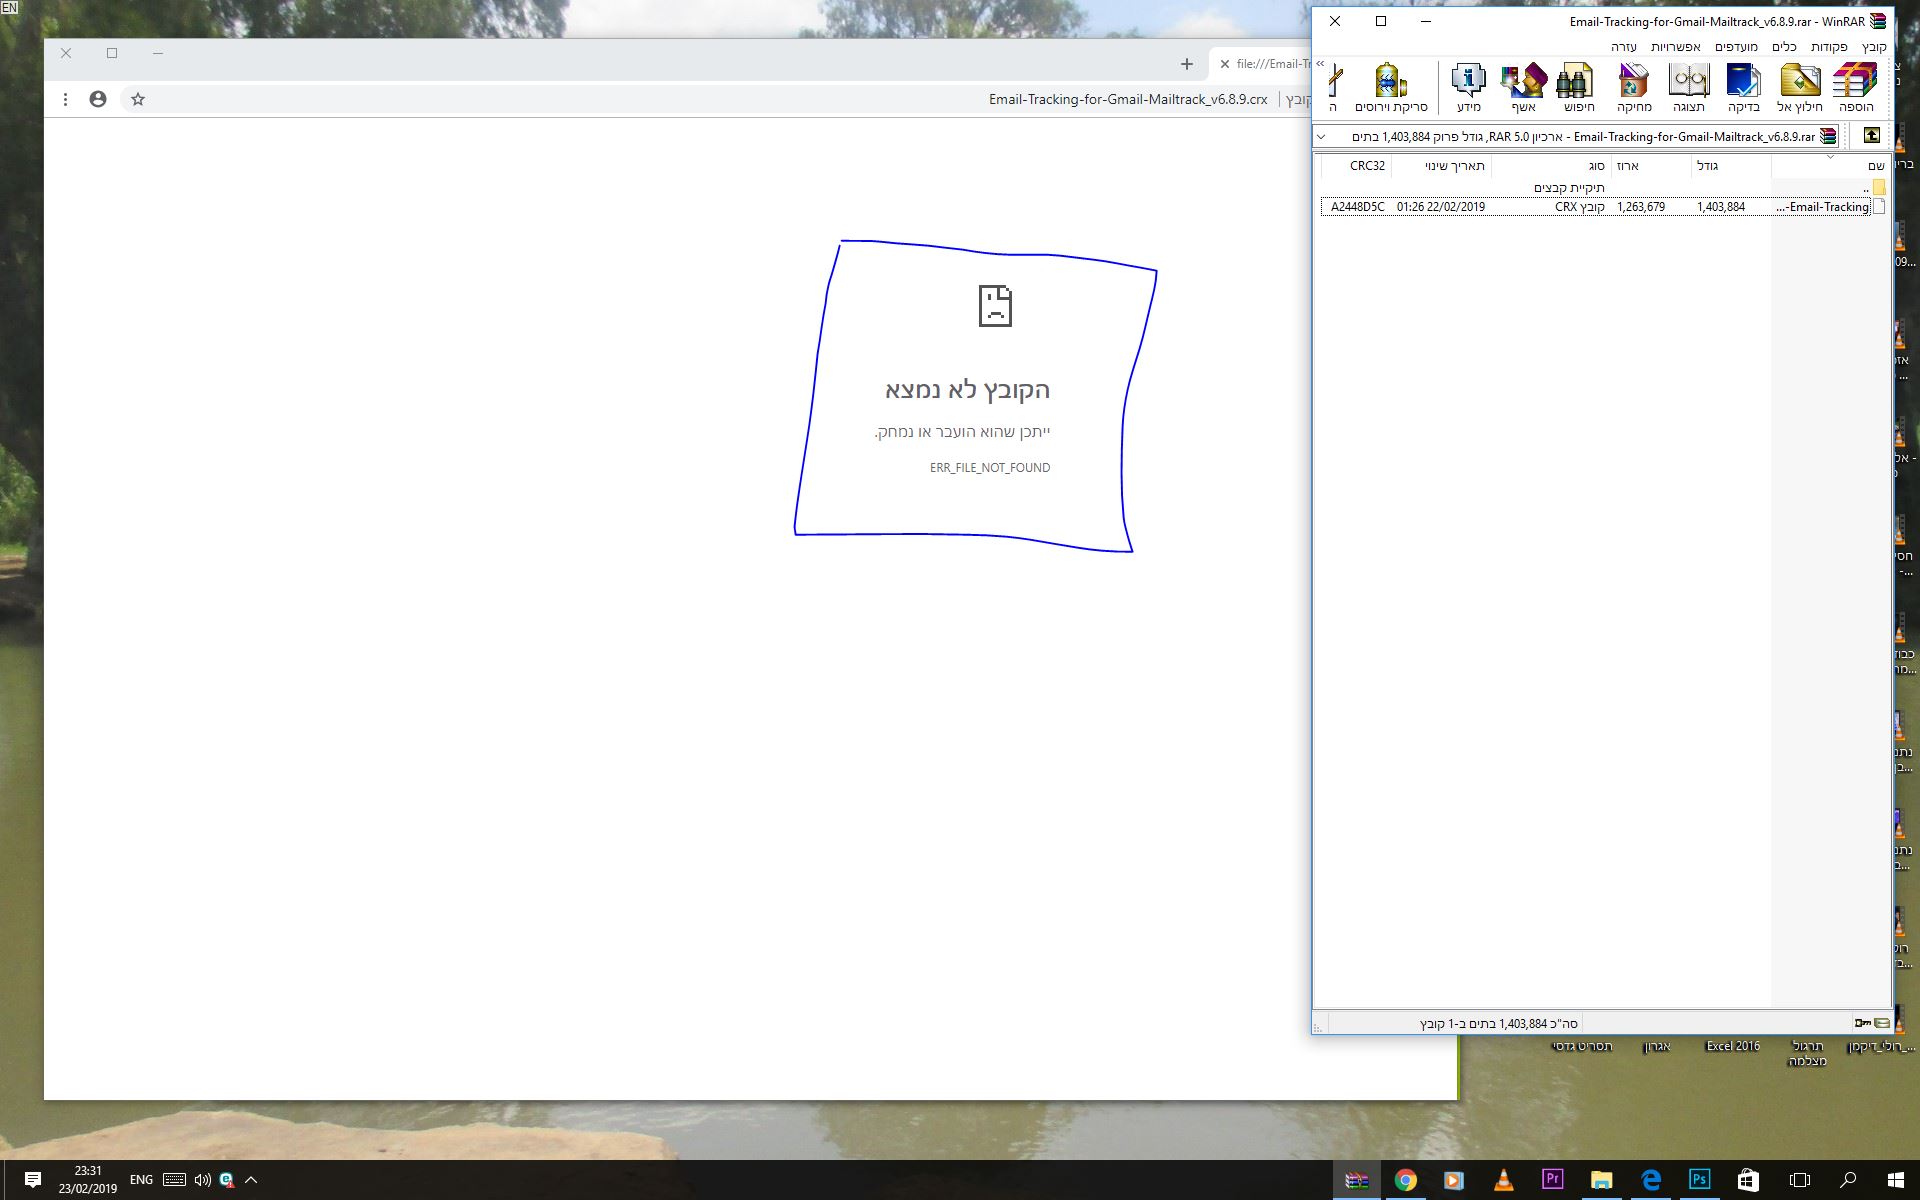Open the touch keyboard from the tray
The image size is (1920, 1200).
click(x=174, y=1180)
